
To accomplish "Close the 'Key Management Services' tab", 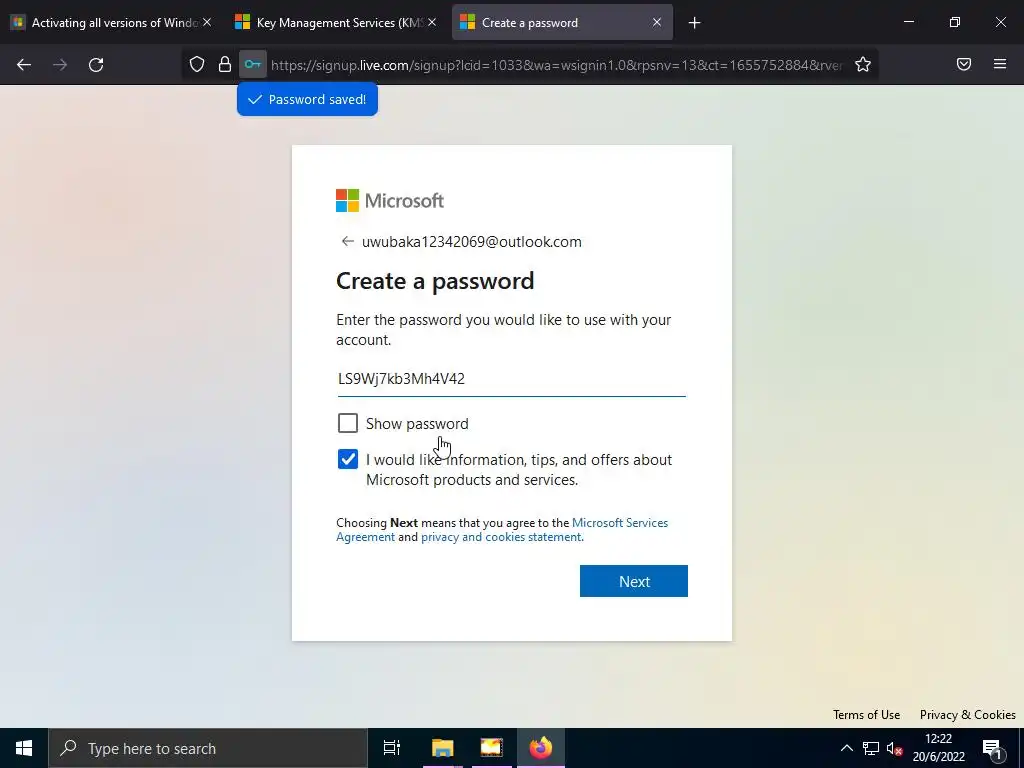I will 432,22.
